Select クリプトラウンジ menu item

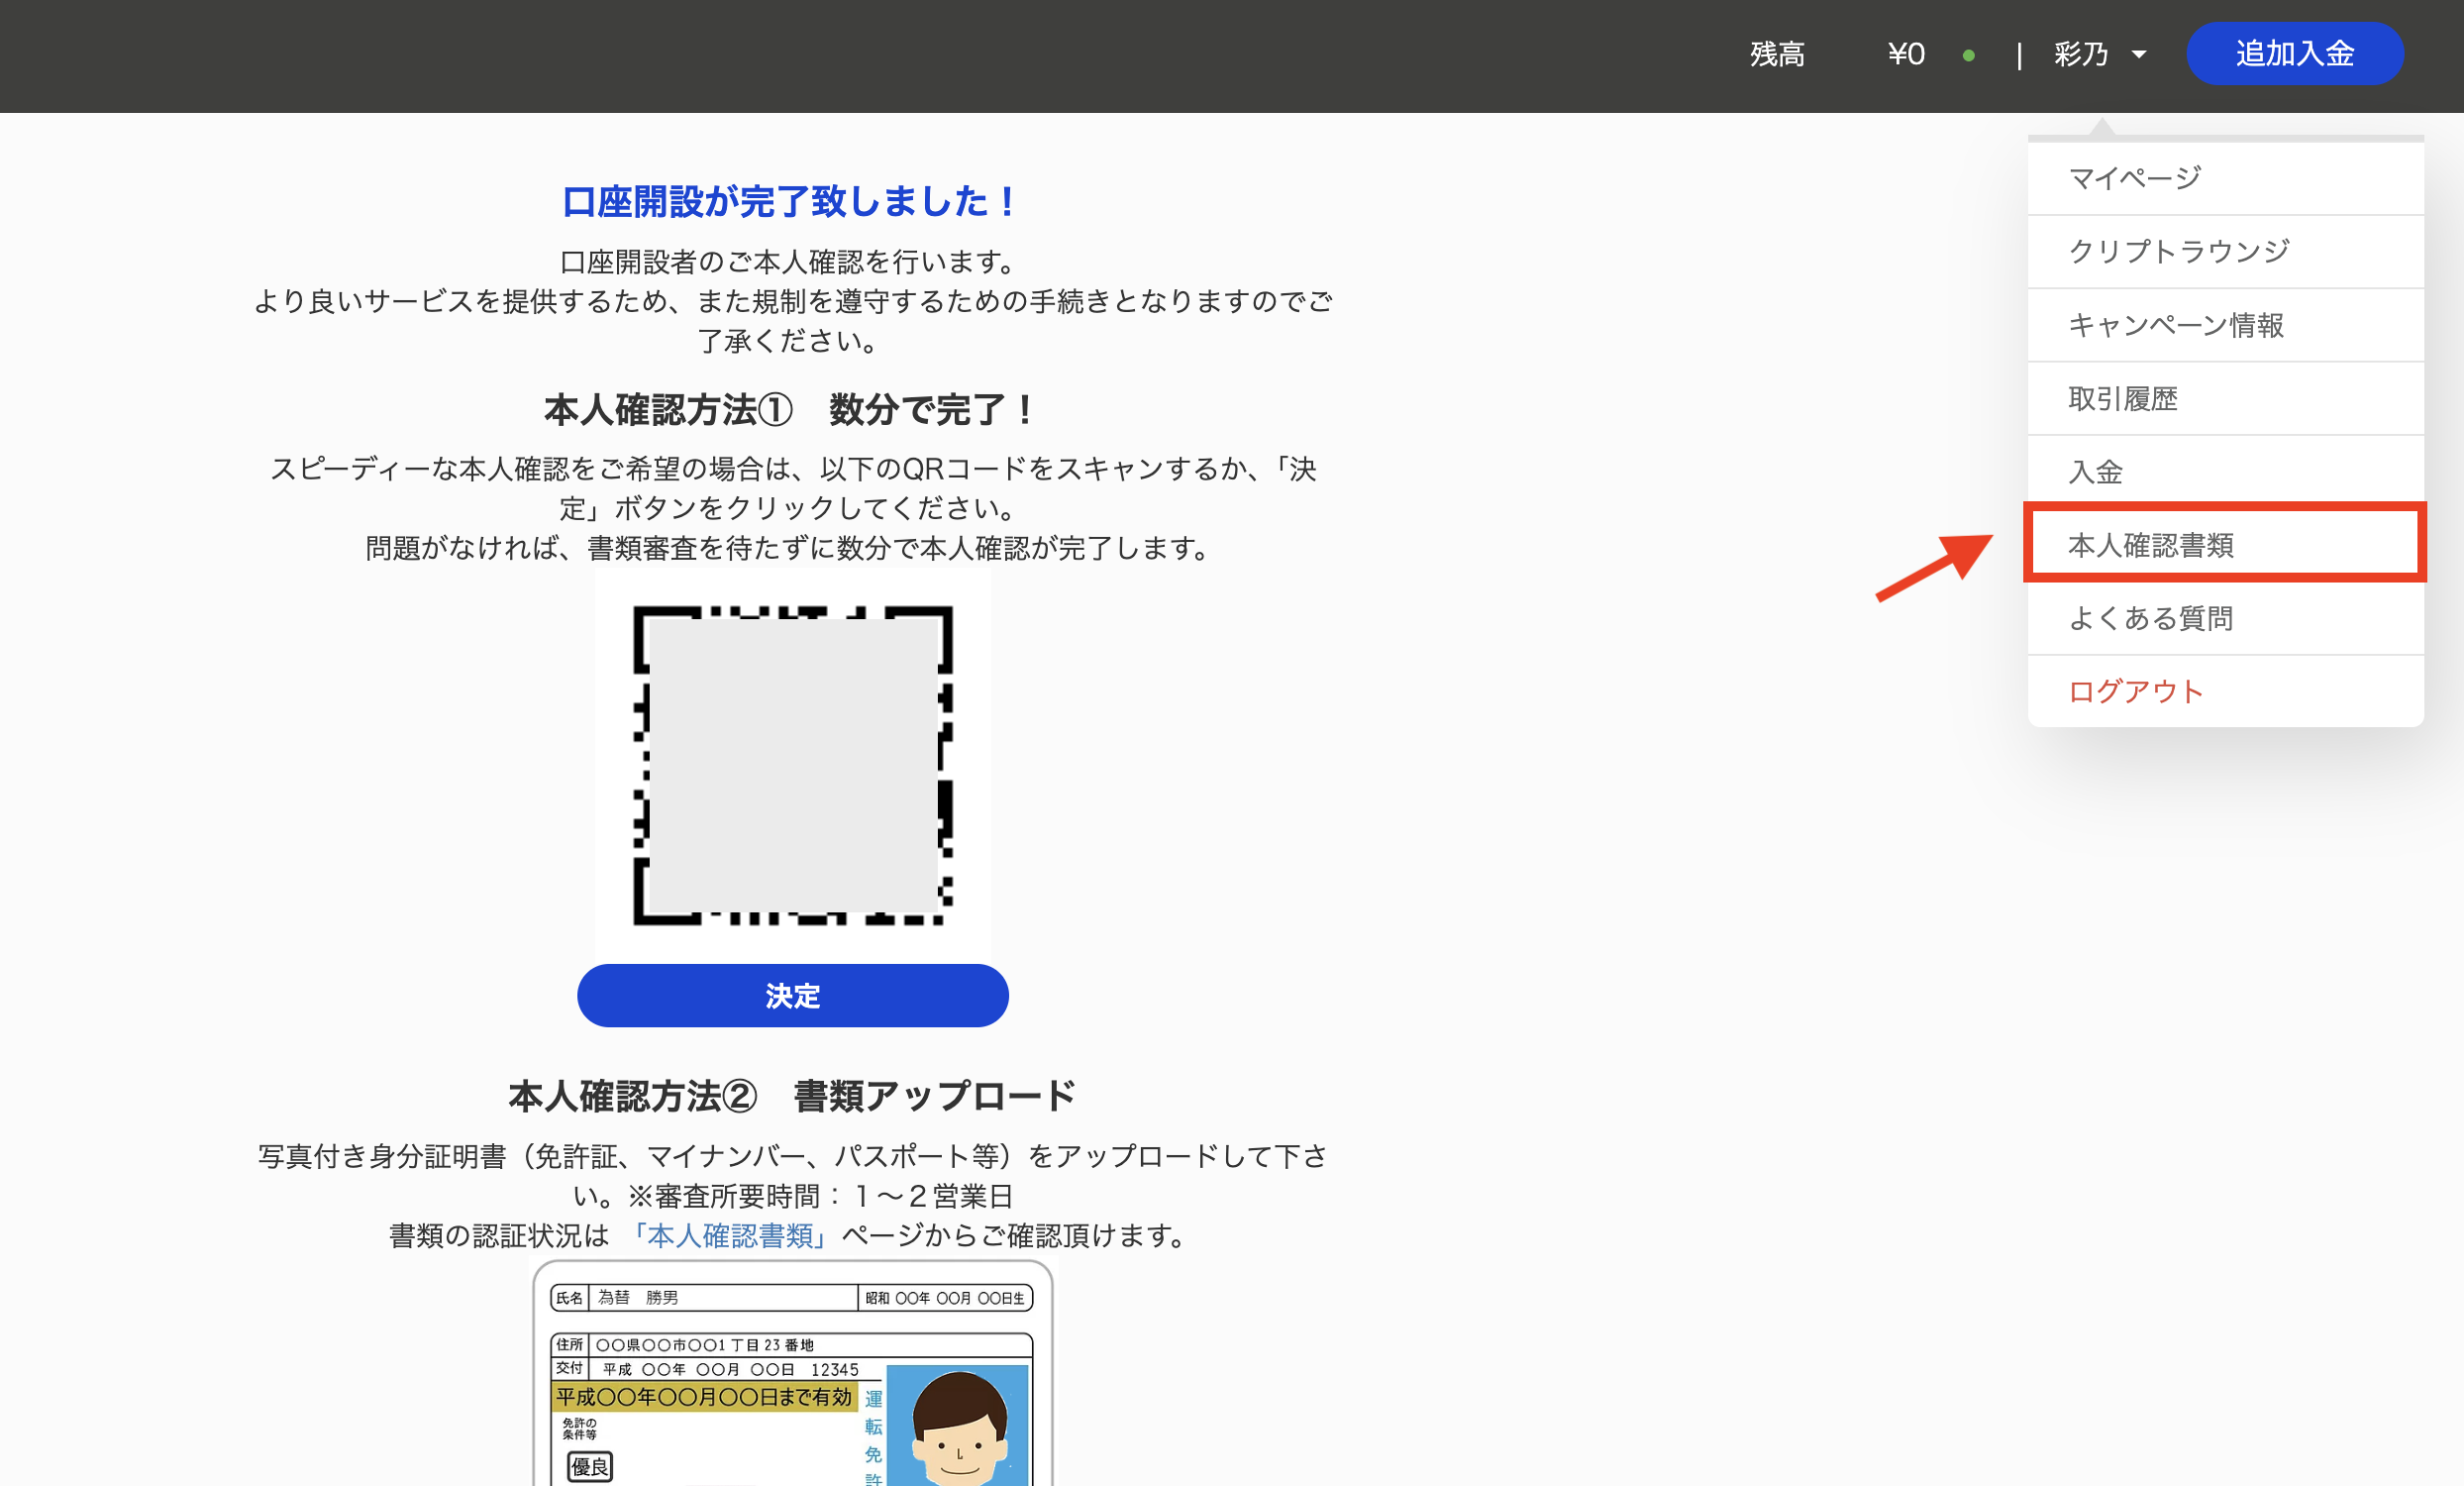click(x=2225, y=251)
